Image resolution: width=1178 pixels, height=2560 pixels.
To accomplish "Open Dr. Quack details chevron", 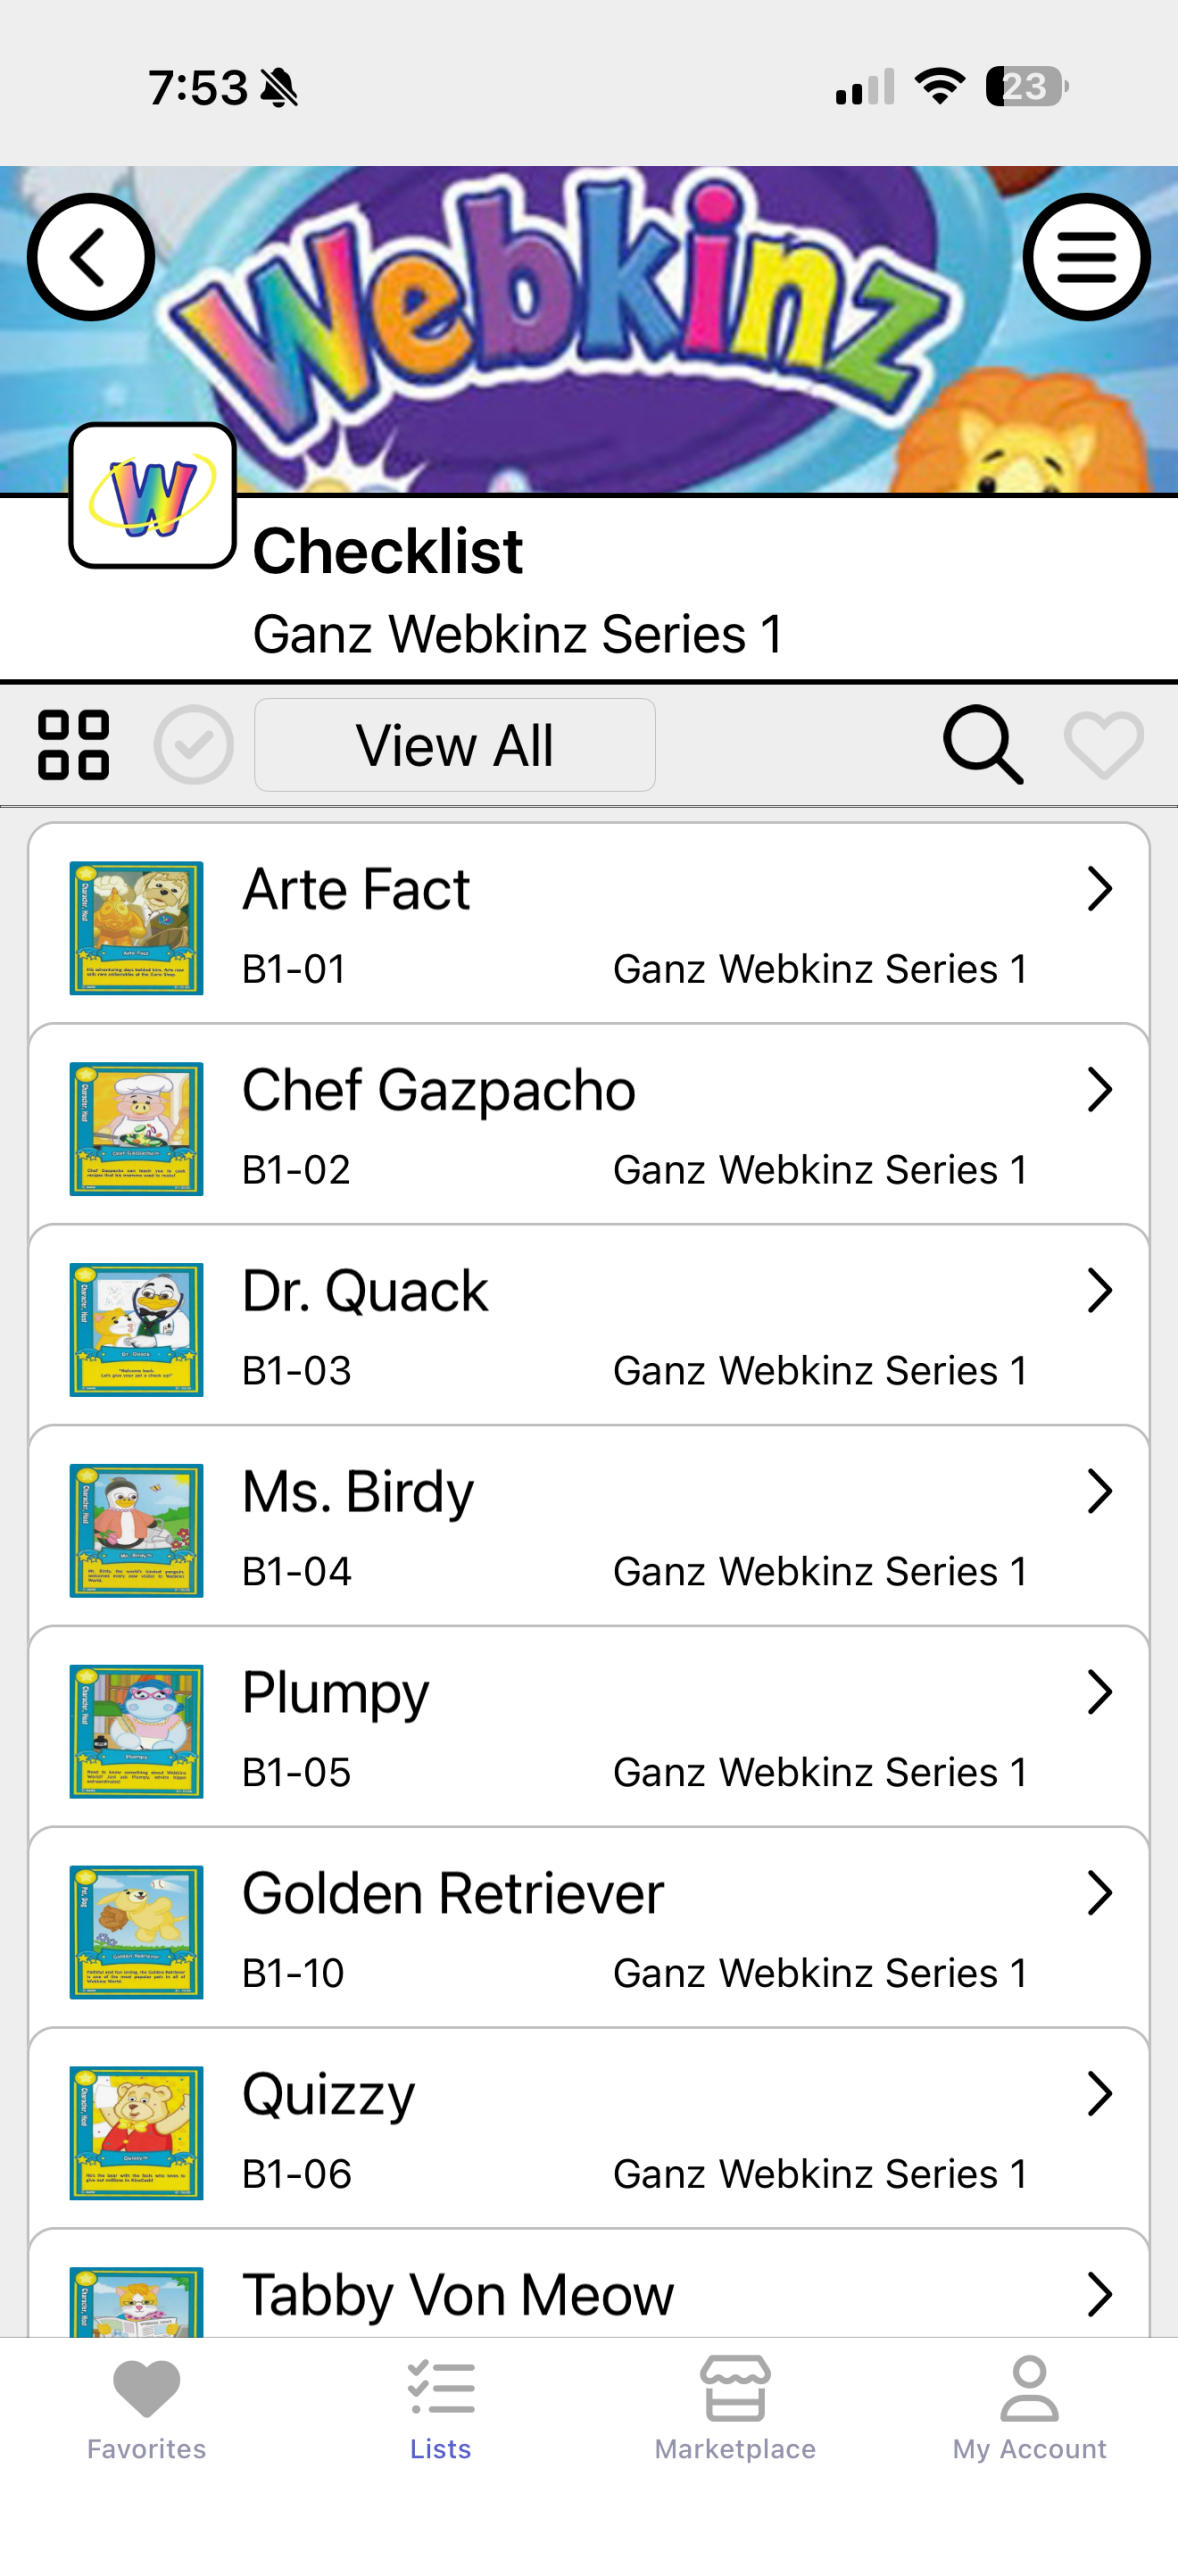I will click(1099, 1291).
